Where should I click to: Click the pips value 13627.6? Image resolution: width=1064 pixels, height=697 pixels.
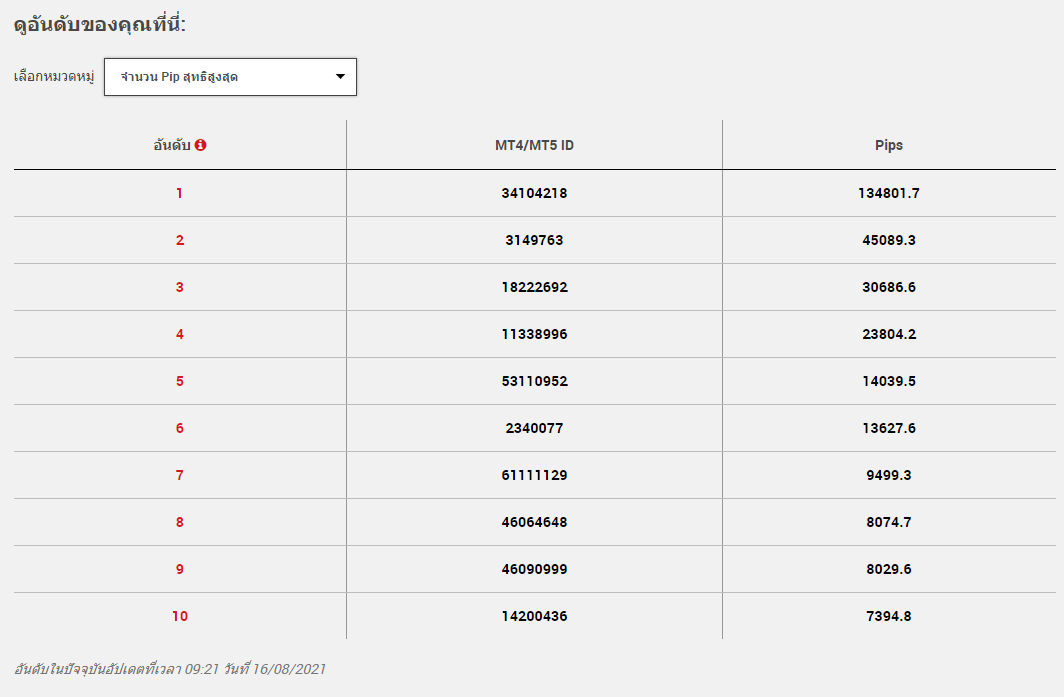click(x=889, y=428)
